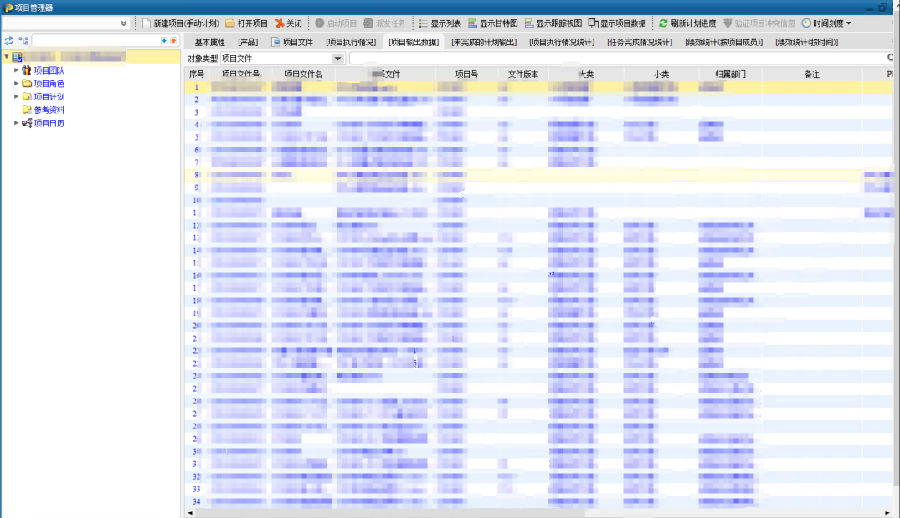Open a project with 打开项目

point(230,23)
